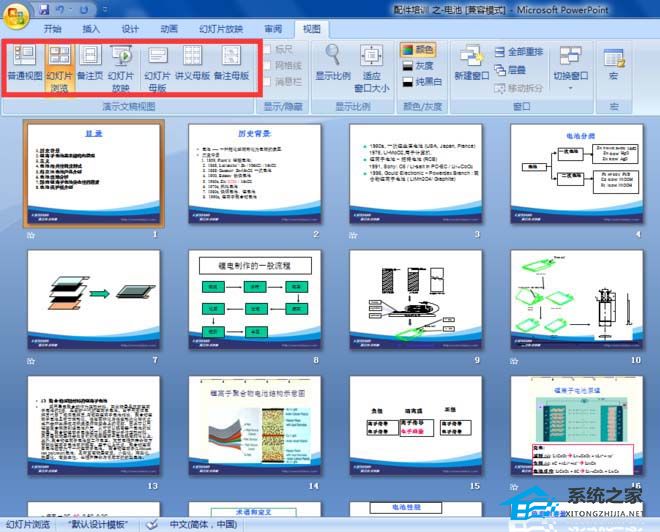This screenshot has height=532, width=660.
Task: Start 幻灯片放映 in Presentation Views group
Action: 121,69
